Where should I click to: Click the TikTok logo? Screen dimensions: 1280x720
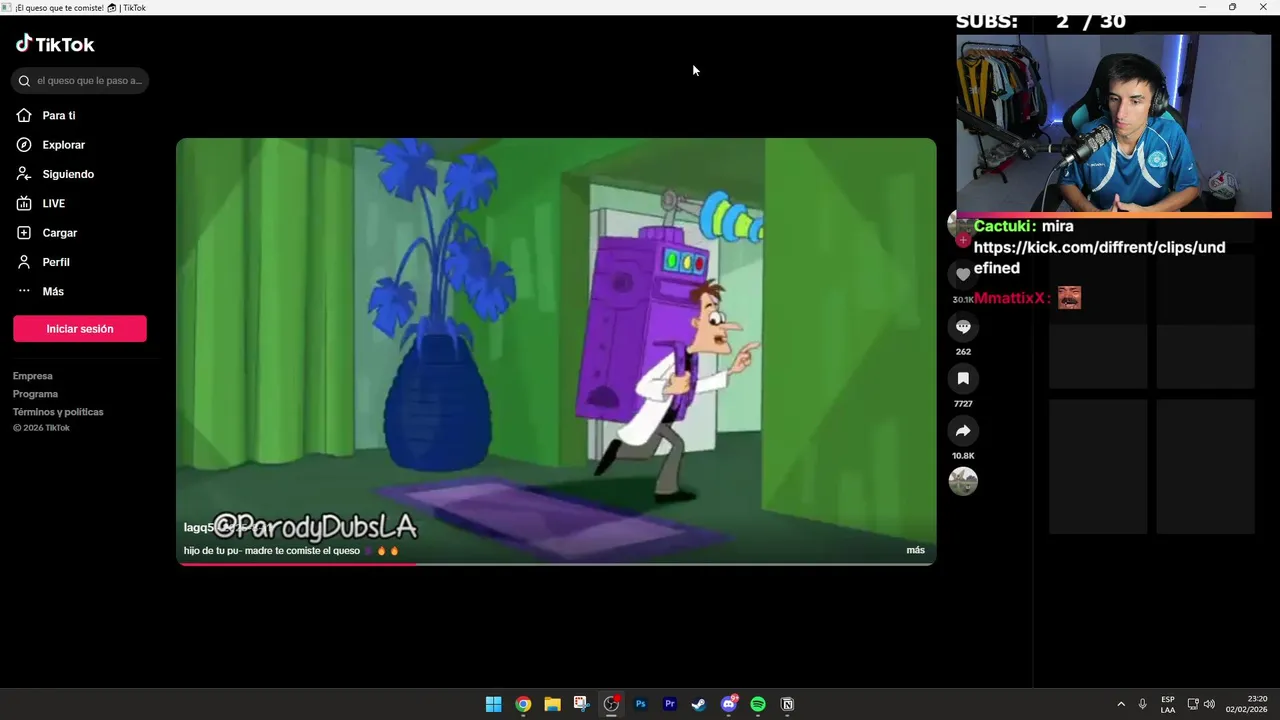[55, 44]
